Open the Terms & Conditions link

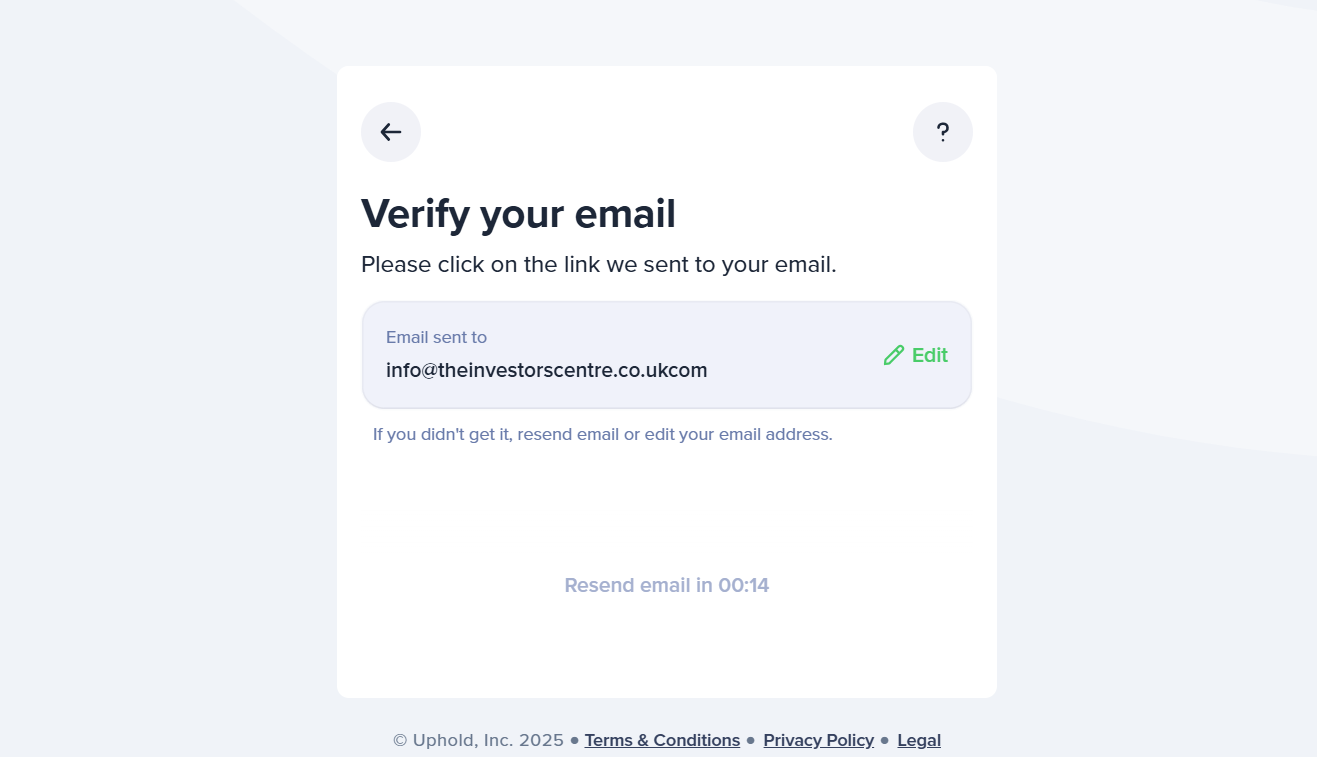[x=662, y=740]
